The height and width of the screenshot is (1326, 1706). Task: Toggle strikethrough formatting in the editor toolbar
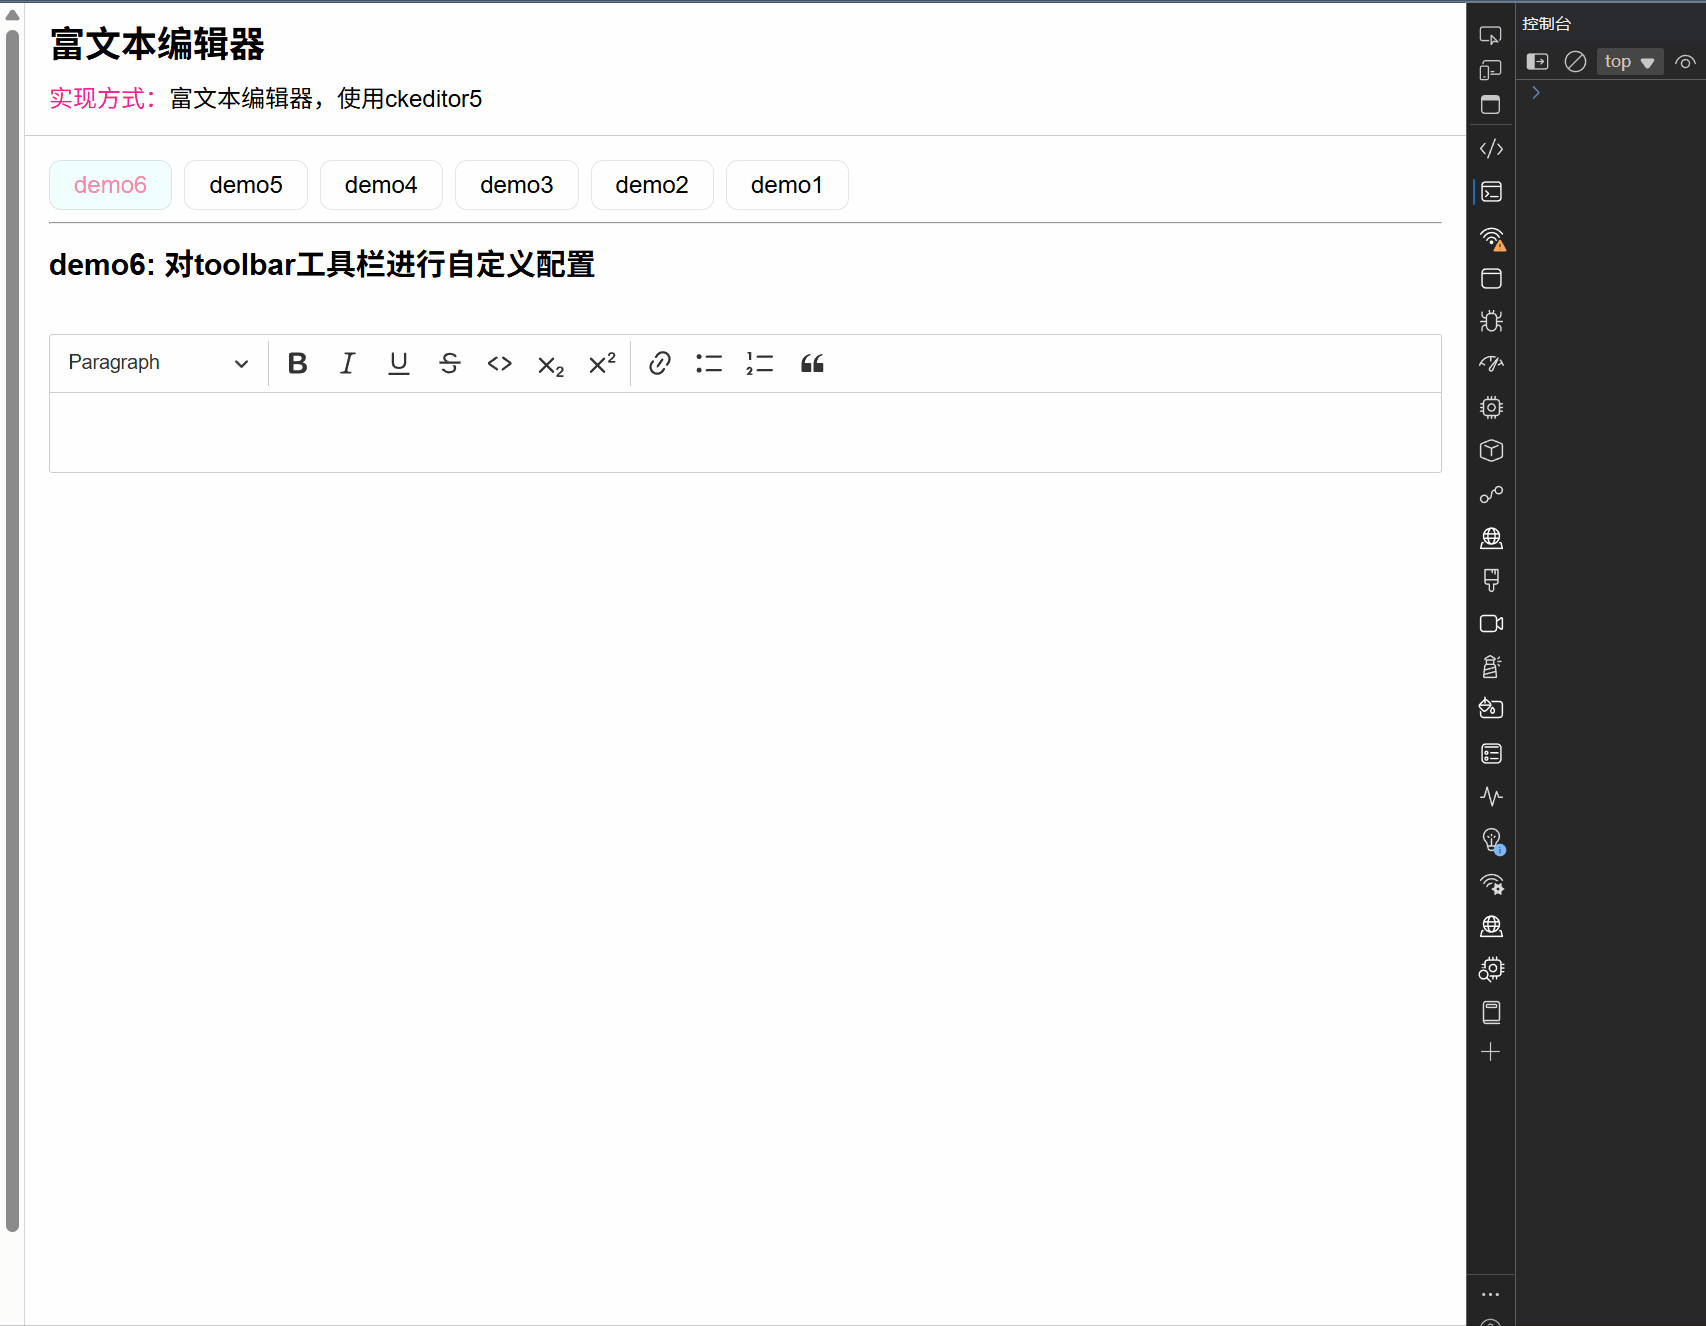point(450,363)
